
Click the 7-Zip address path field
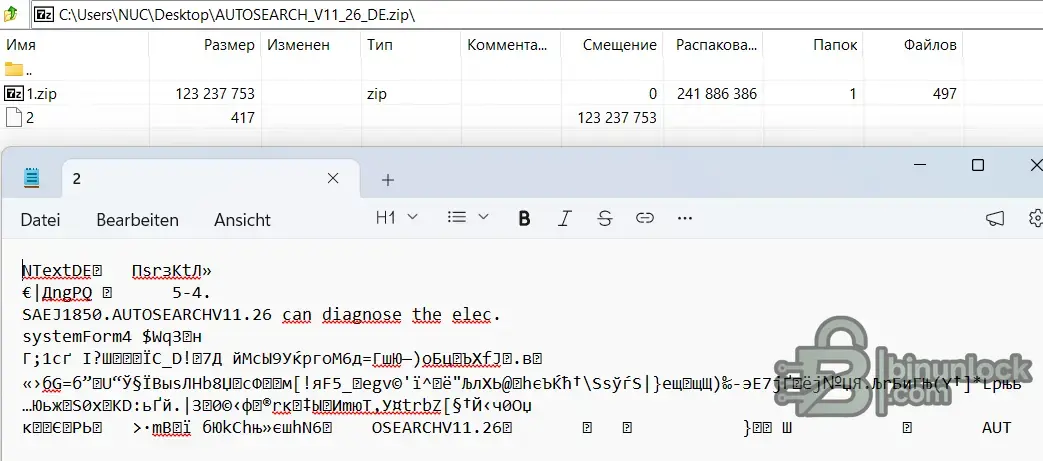pyautogui.click(x=537, y=14)
